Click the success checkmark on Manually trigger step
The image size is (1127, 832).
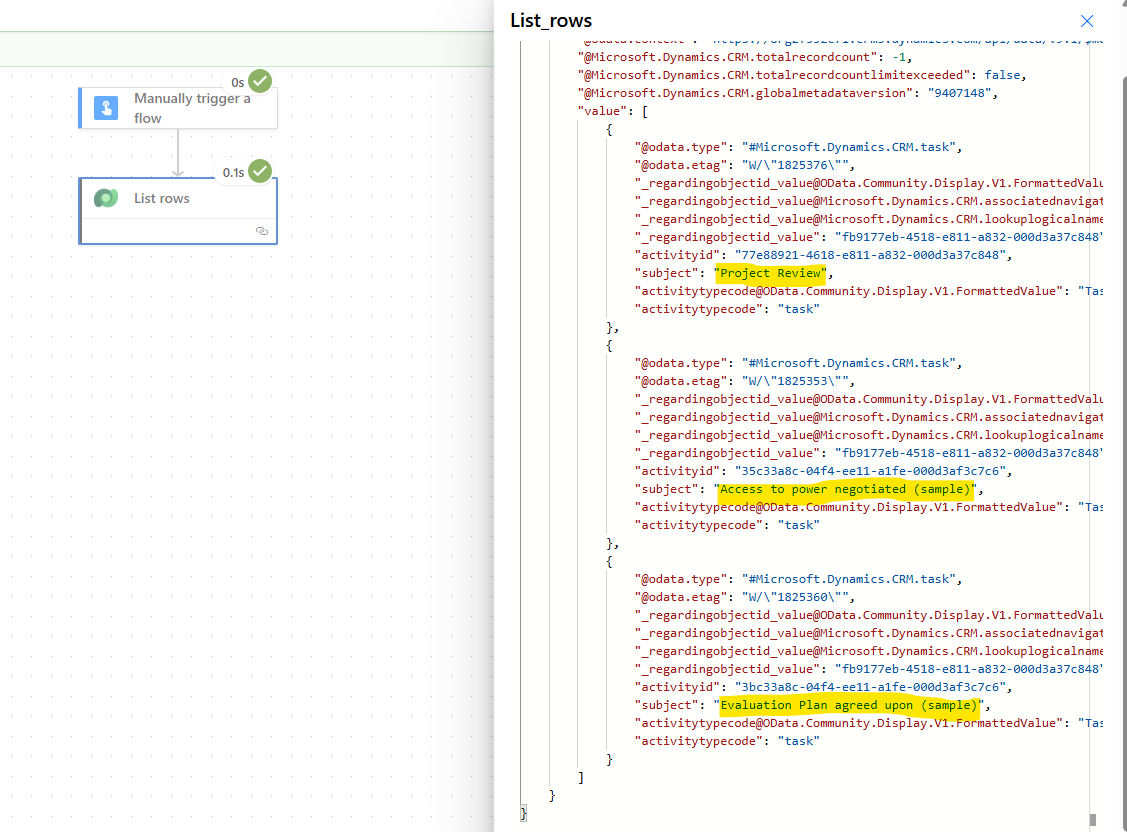click(x=259, y=81)
